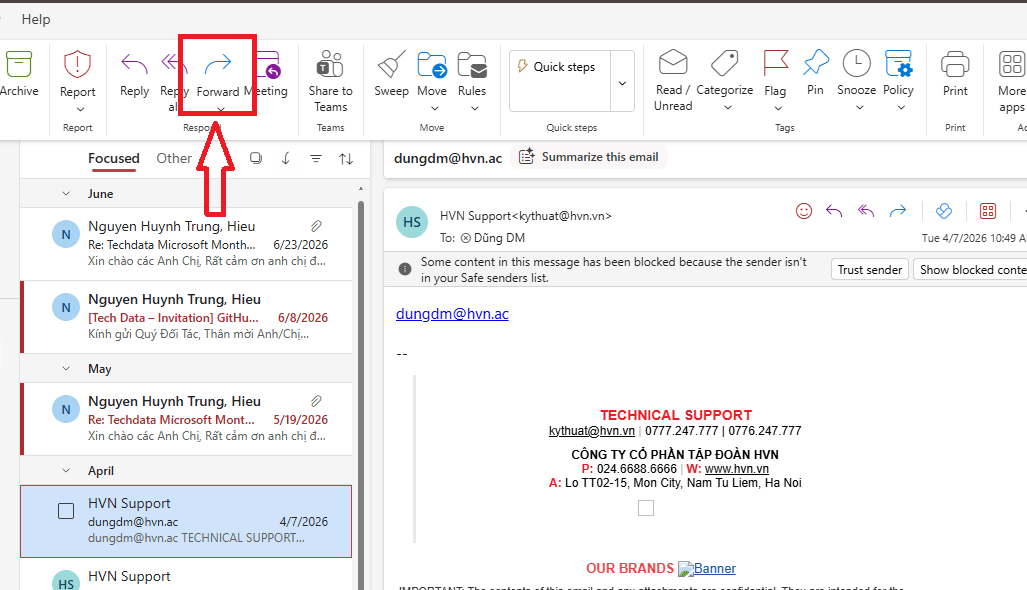
Task: Switch to the Focused inbox tab
Action: pos(114,158)
